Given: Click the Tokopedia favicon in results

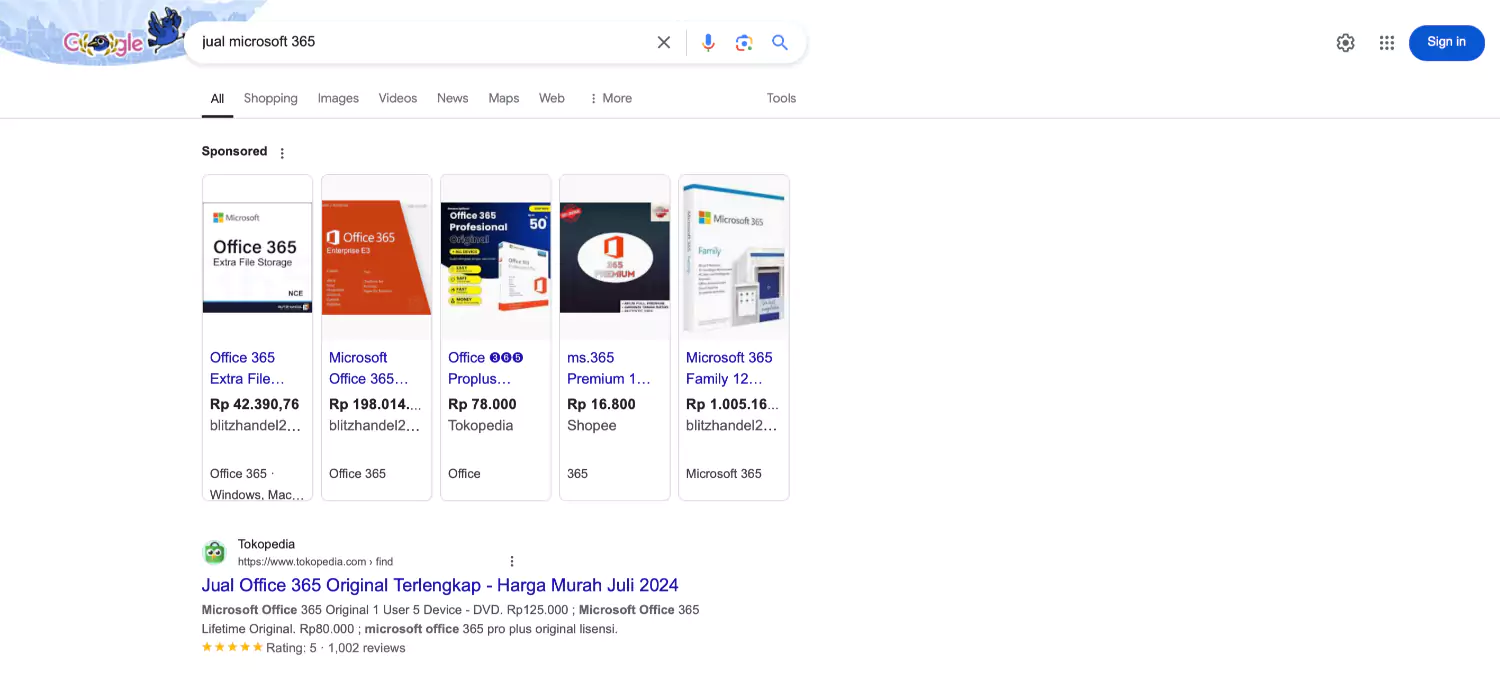Looking at the screenshot, I should (215, 552).
